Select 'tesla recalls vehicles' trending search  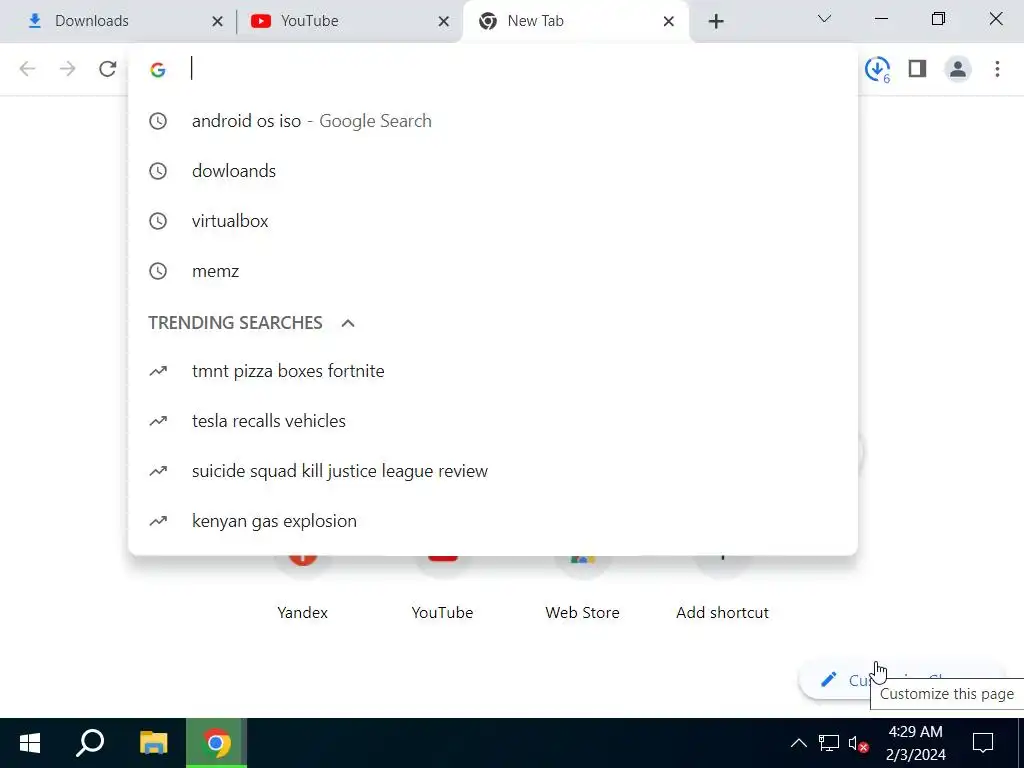tap(493, 421)
